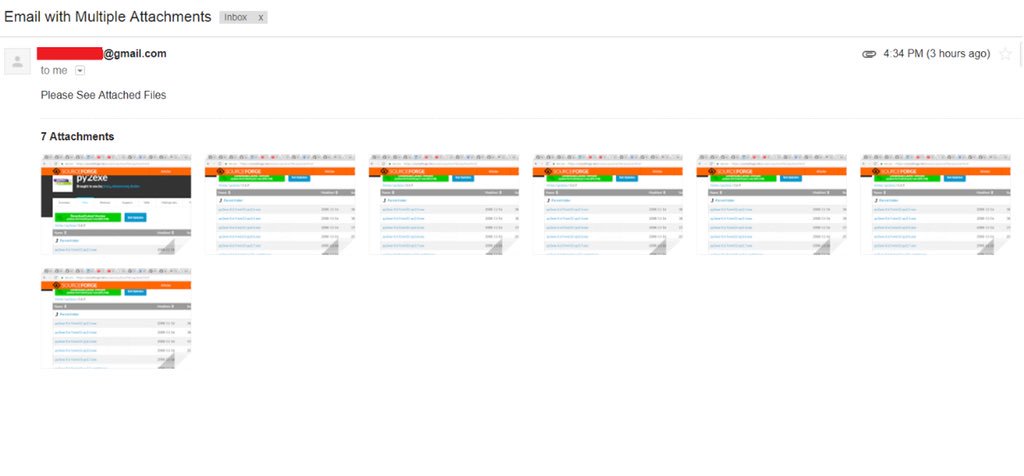Image resolution: width=1024 pixels, height=476 pixels.
Task: Click the paperclip attachment indicator icon
Action: 869,54
